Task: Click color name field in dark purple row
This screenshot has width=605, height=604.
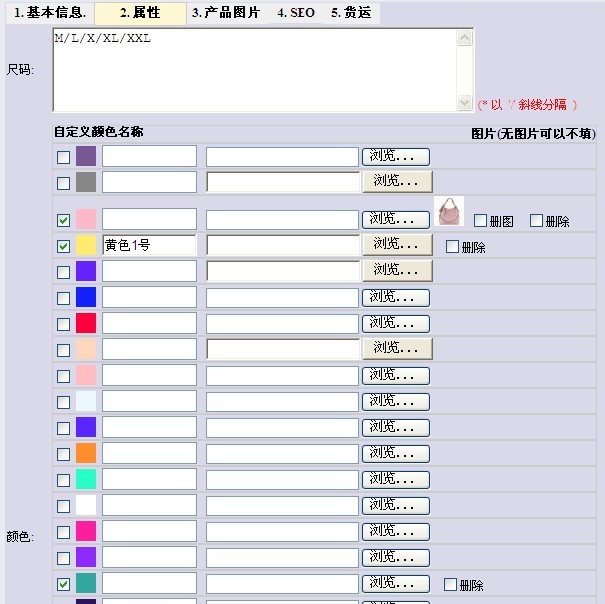Action: pos(149,156)
